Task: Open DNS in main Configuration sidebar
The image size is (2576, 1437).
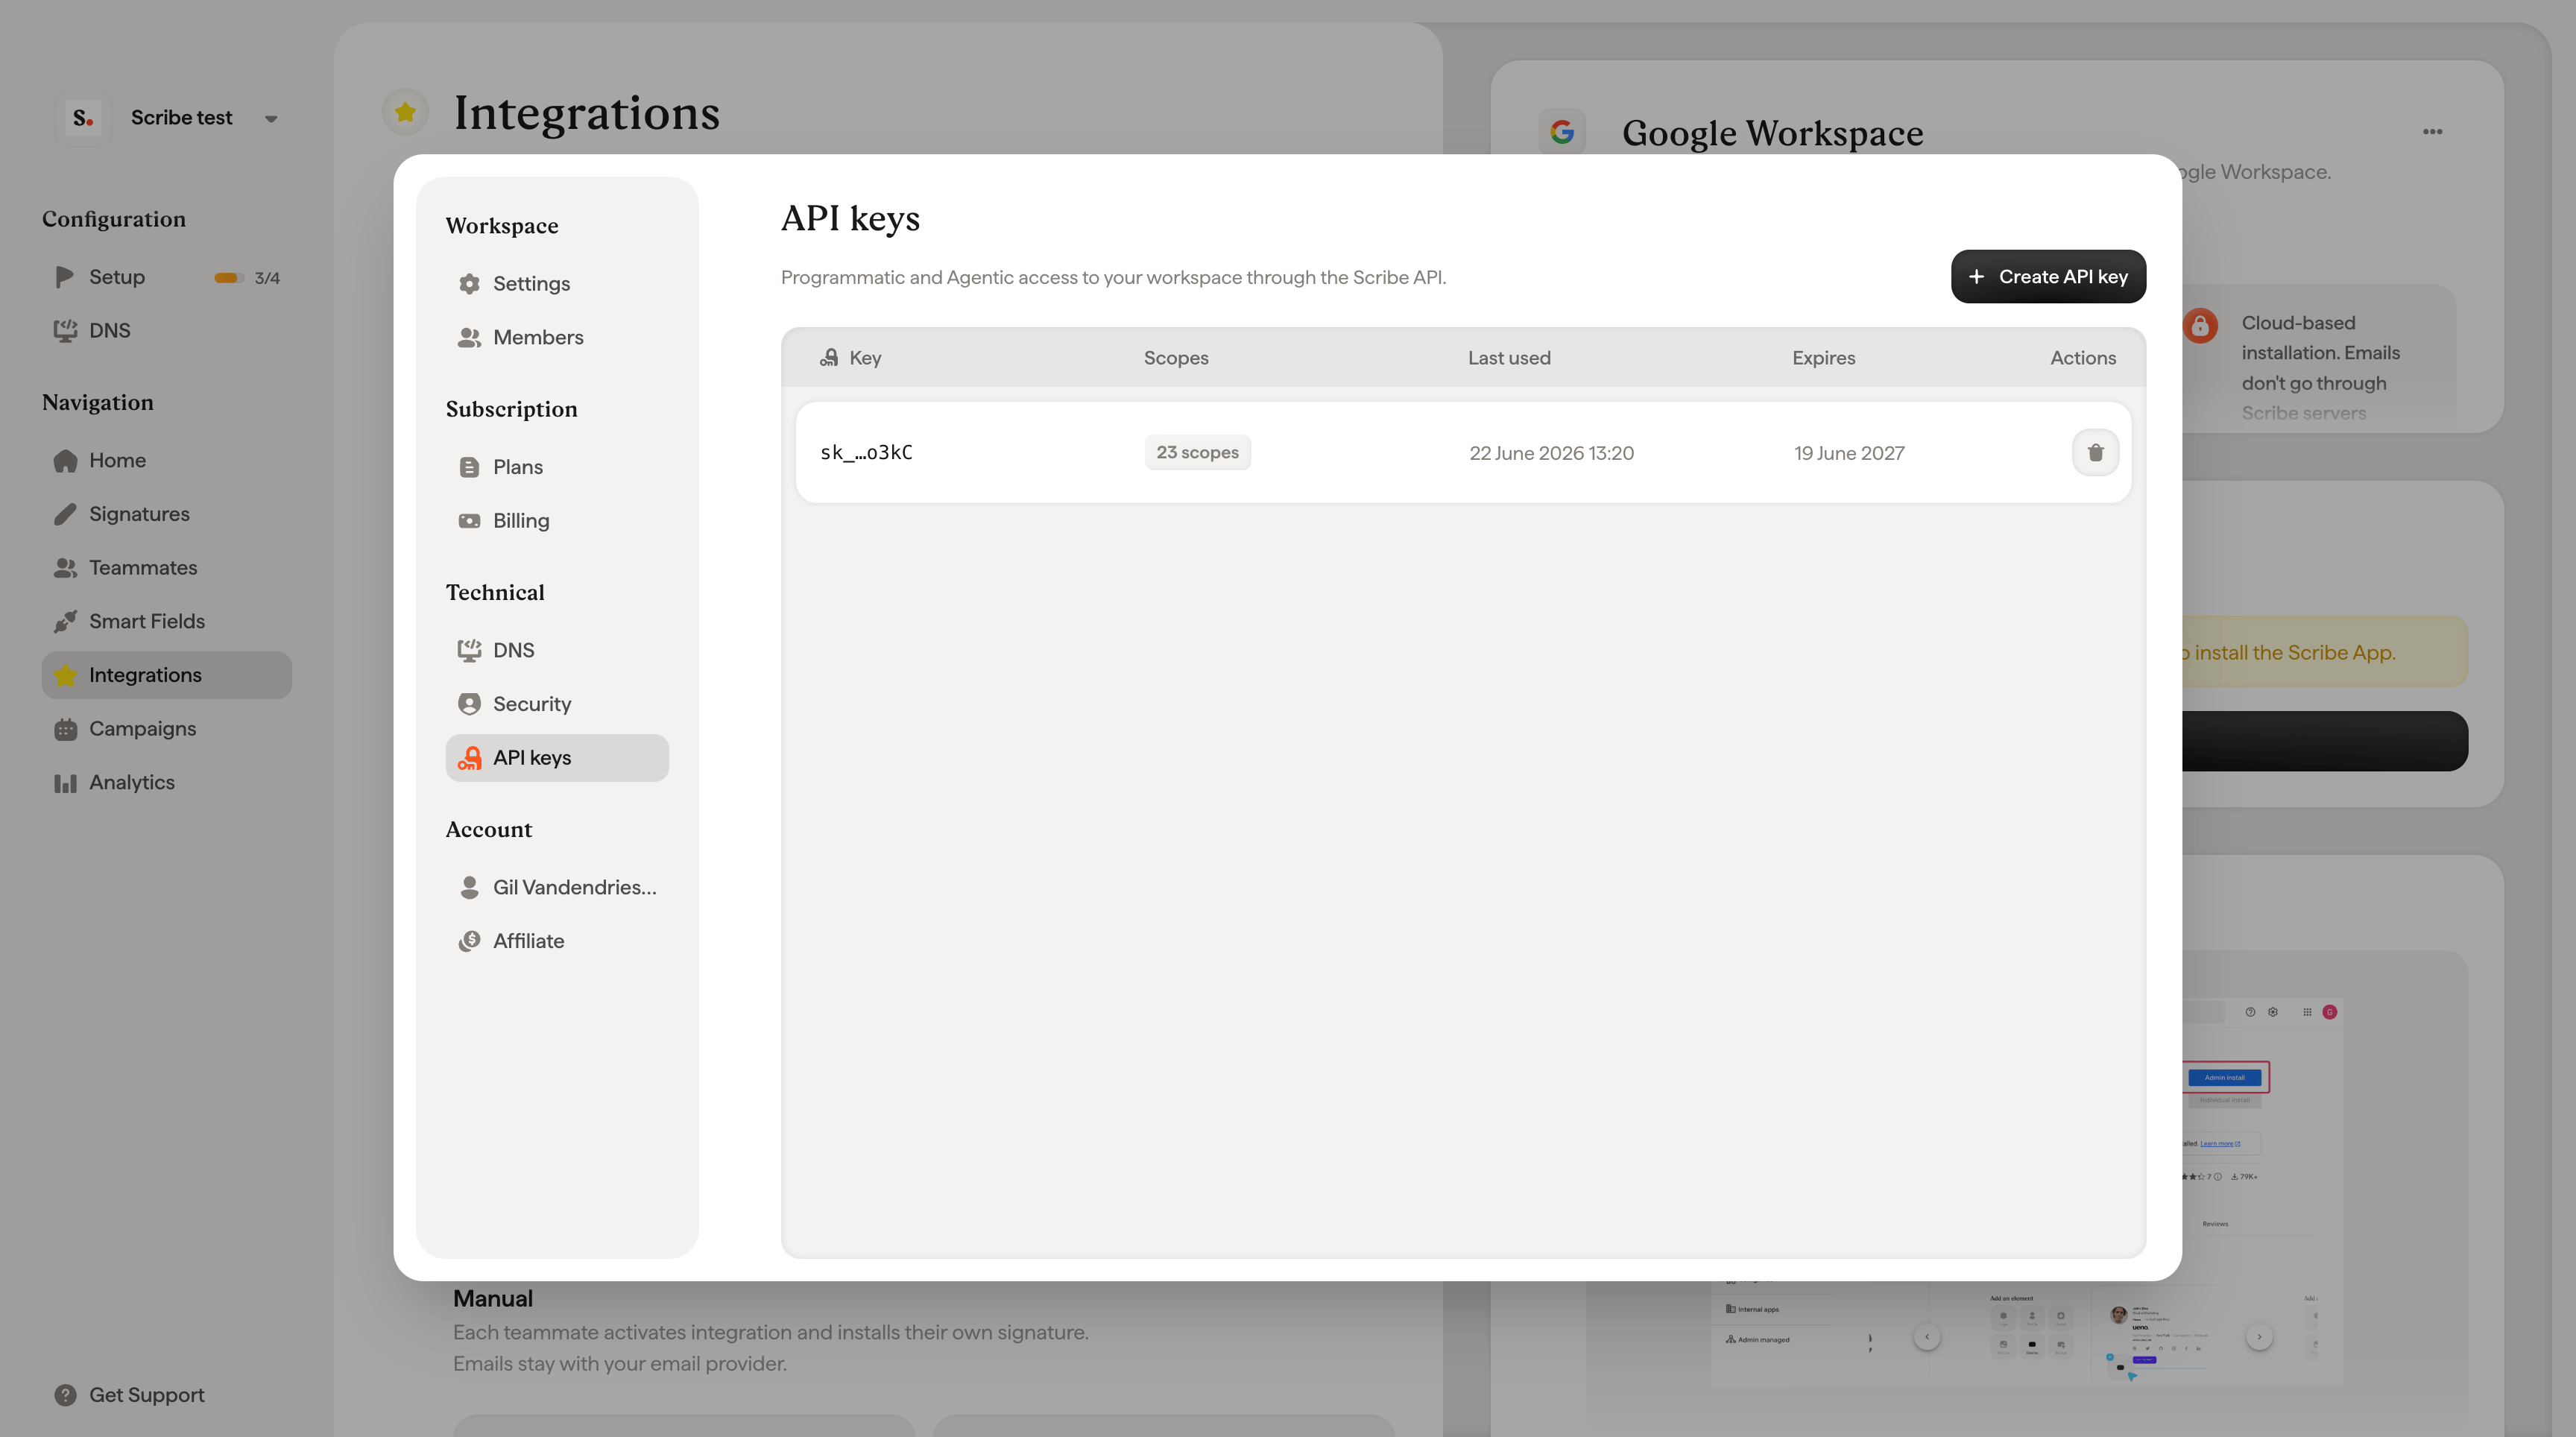Action: (x=166, y=331)
